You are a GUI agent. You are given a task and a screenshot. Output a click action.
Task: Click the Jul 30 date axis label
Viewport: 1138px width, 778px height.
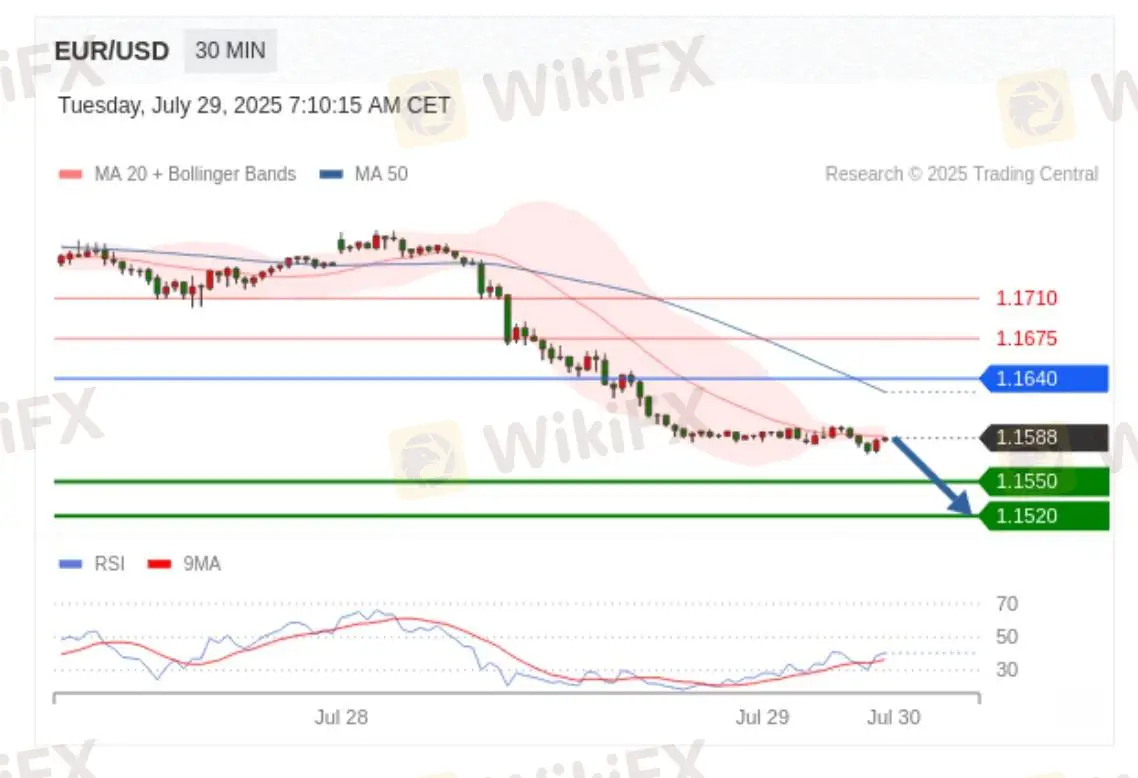893,718
